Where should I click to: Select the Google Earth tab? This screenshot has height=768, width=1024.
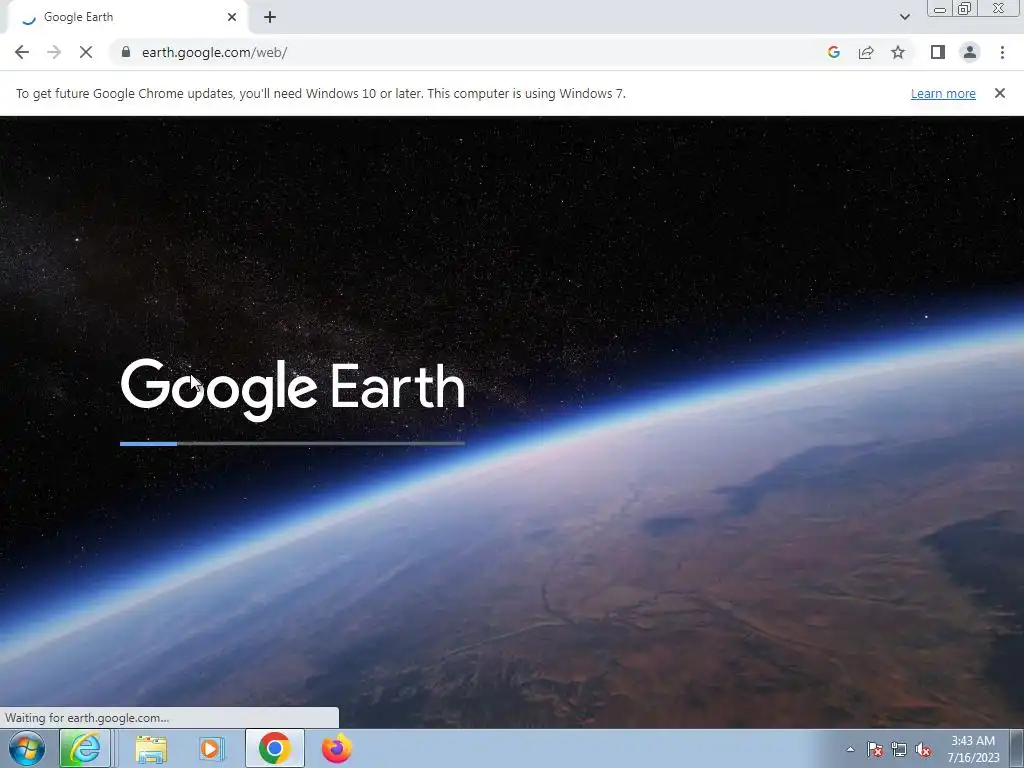click(127, 17)
